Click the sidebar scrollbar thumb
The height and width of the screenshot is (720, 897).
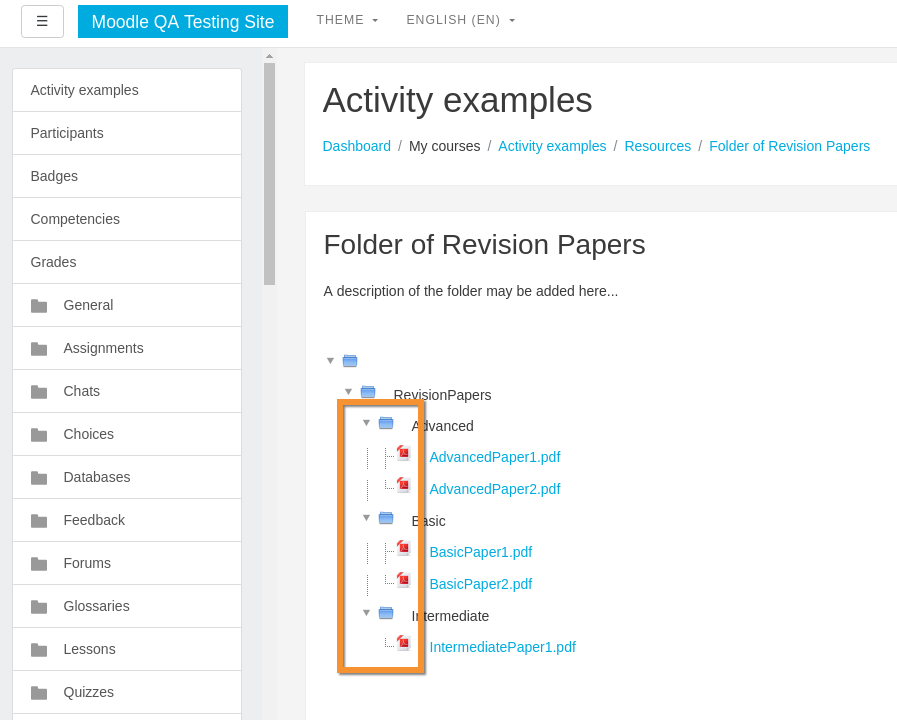pyautogui.click(x=269, y=174)
